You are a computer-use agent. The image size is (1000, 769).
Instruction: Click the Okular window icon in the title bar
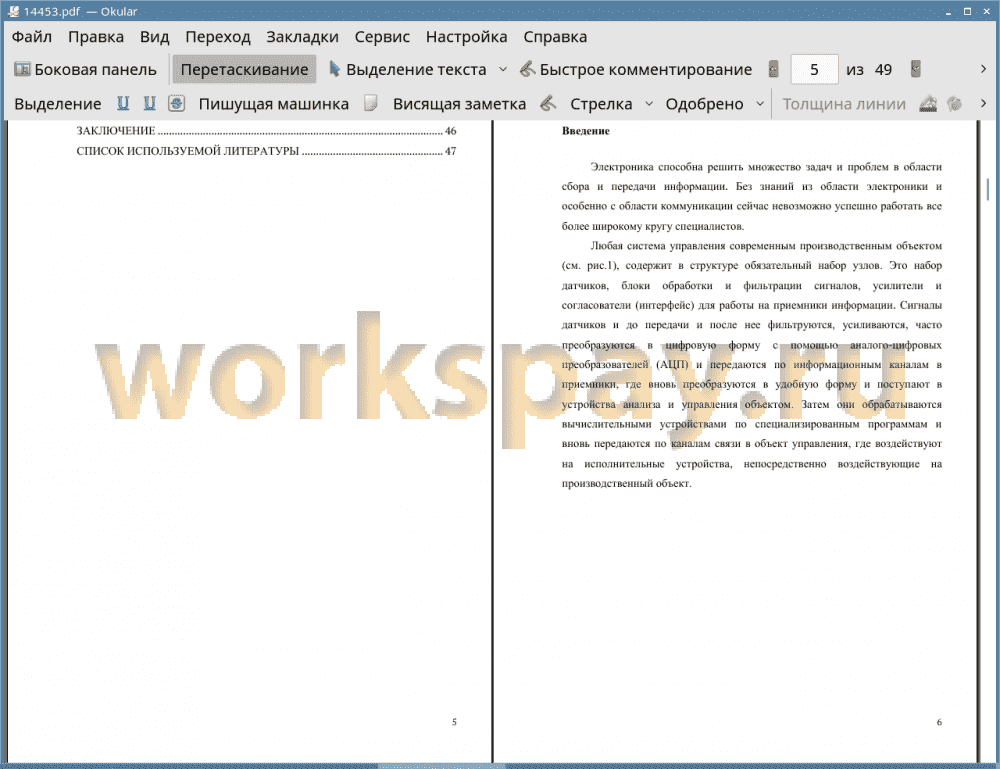pyautogui.click(x=13, y=11)
